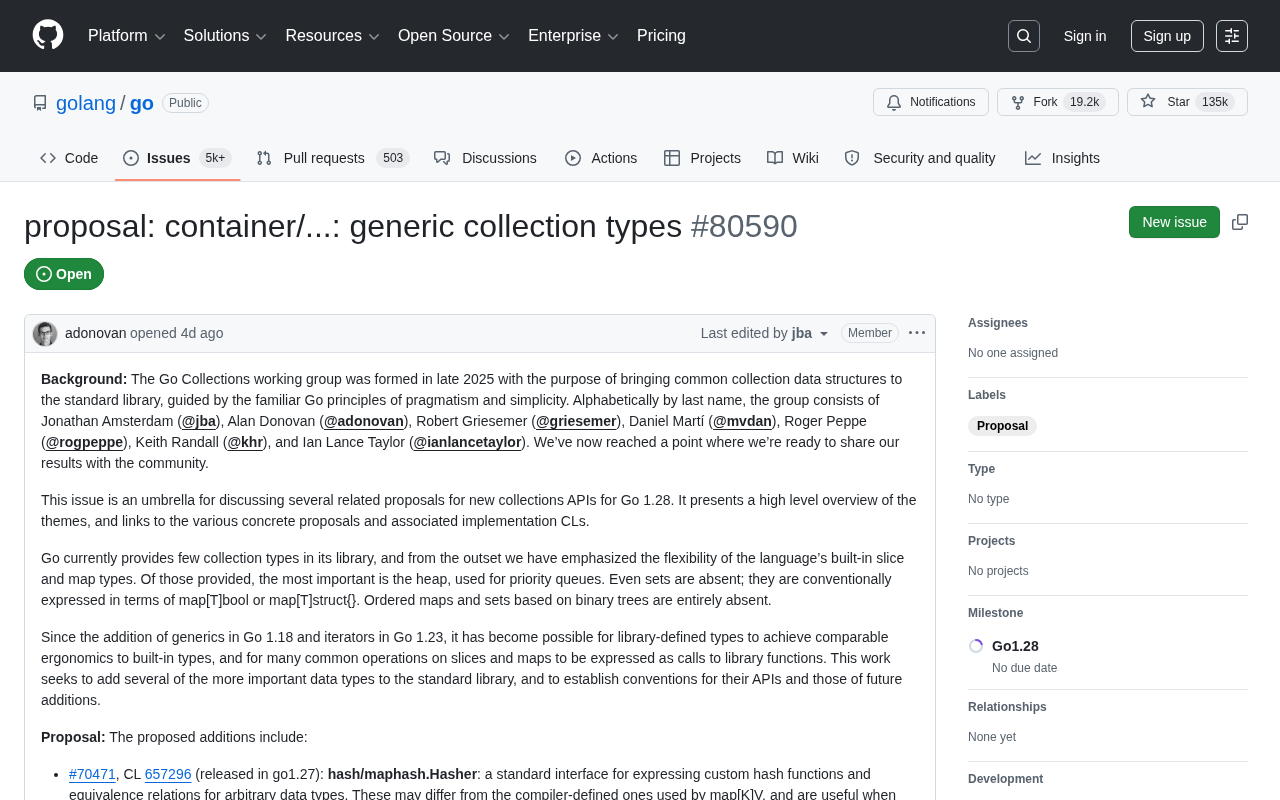1280x800 pixels.
Task: Open the Pricing page
Action: pos(661,36)
